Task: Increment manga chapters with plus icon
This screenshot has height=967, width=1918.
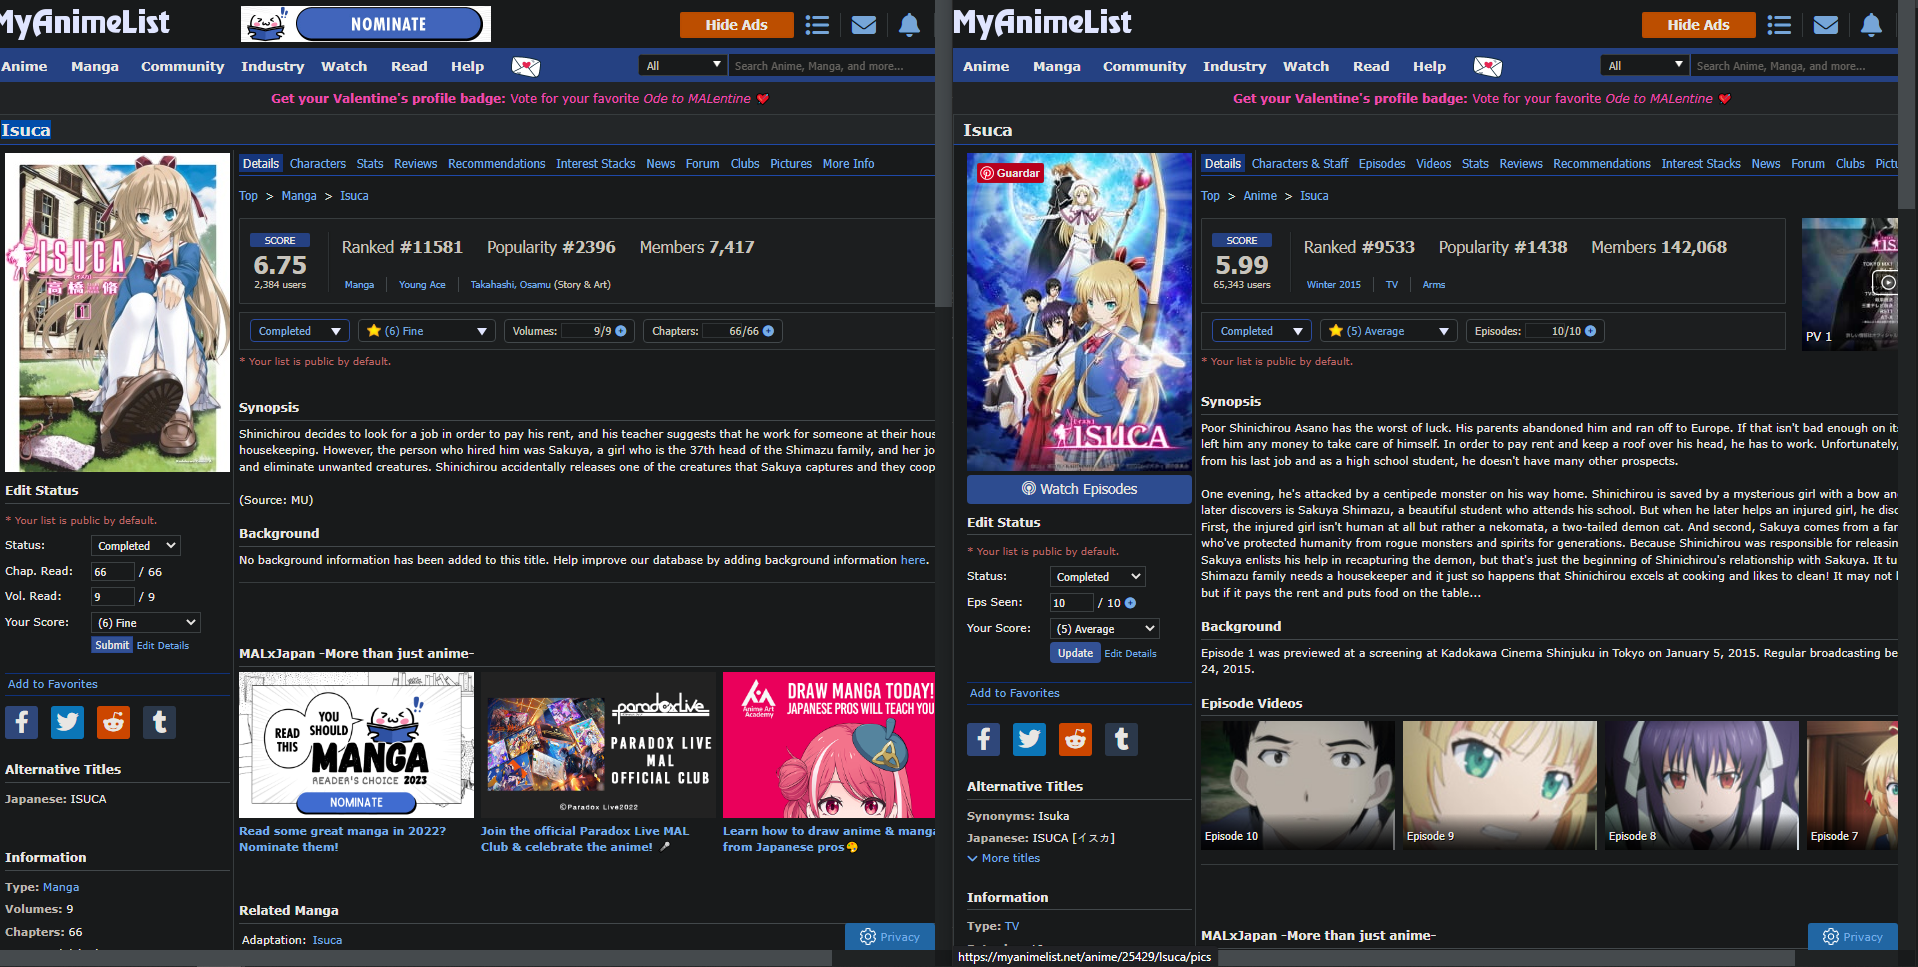Action: tap(768, 331)
